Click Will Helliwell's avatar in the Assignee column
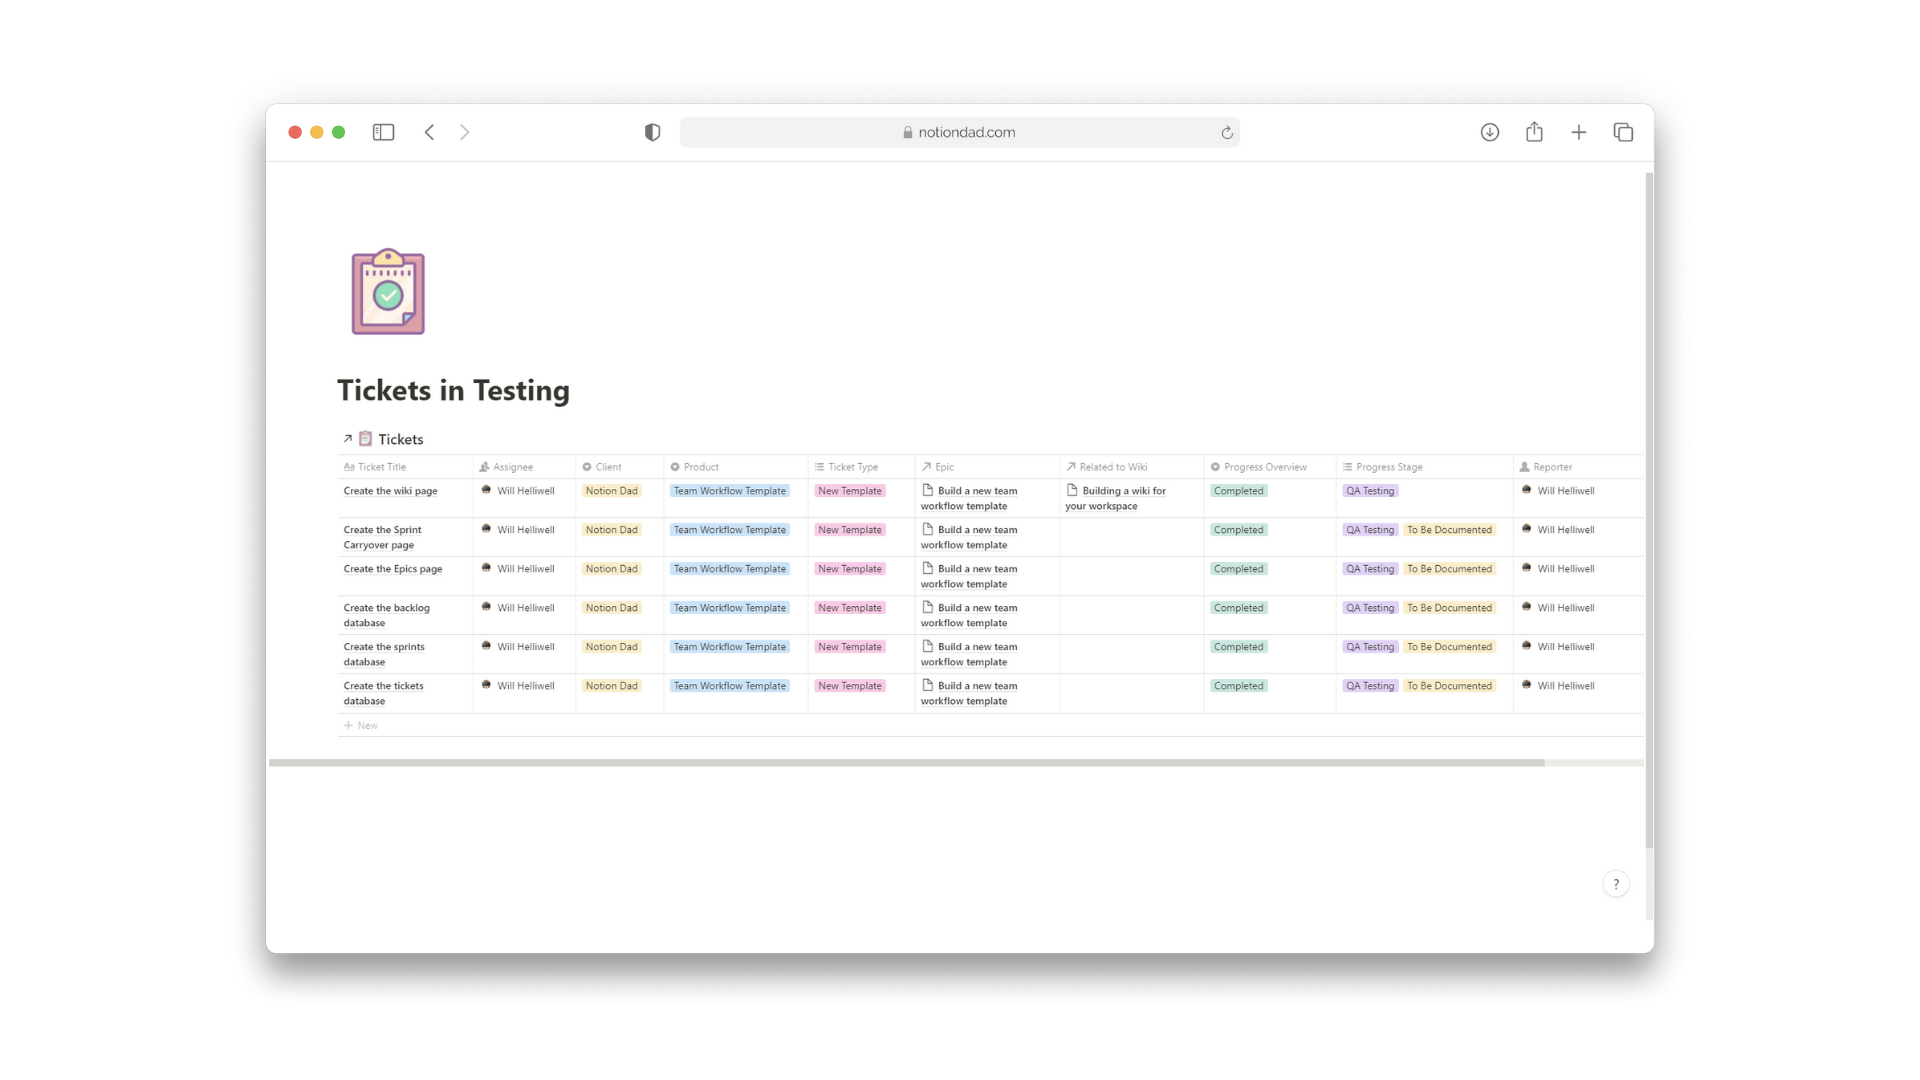The width and height of the screenshot is (1920, 1080). tap(486, 490)
